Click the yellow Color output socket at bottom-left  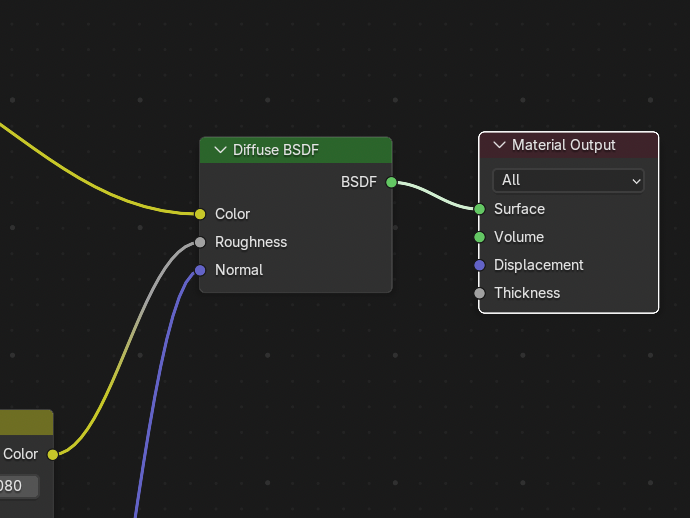coord(52,454)
